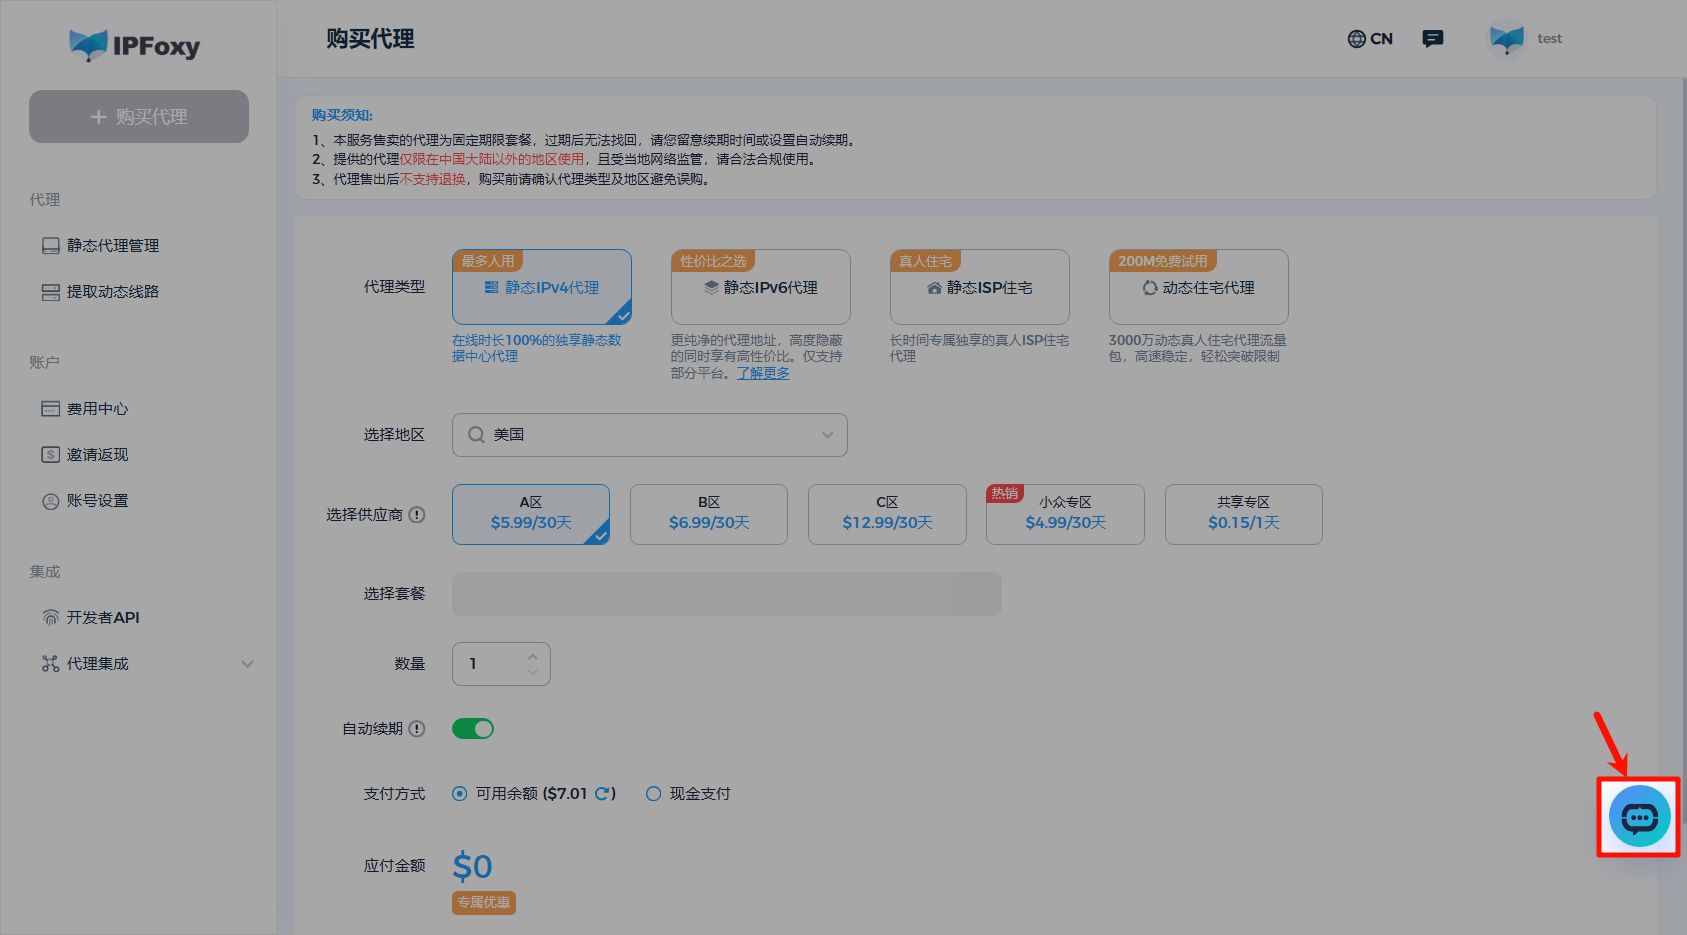Click the message notification icon in header
The image size is (1687, 935).
[1432, 38]
